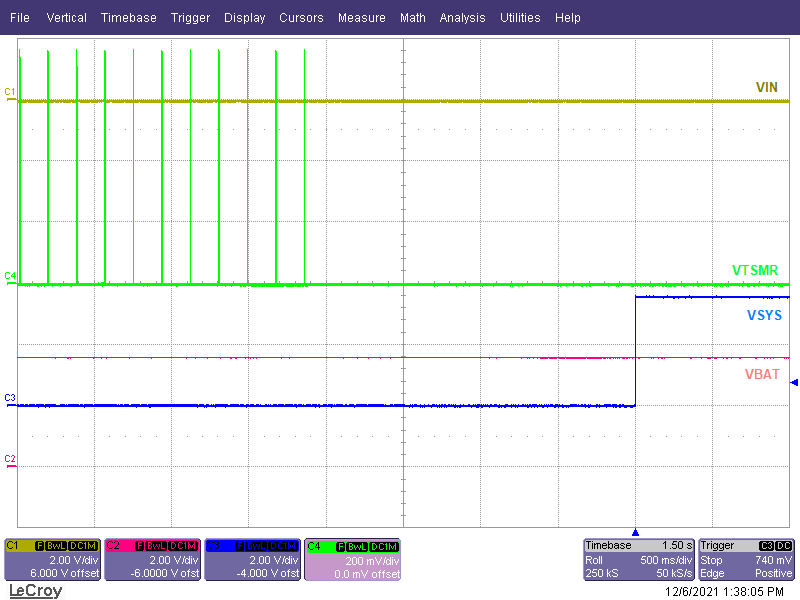Open the Math dropdown menu

413,17
